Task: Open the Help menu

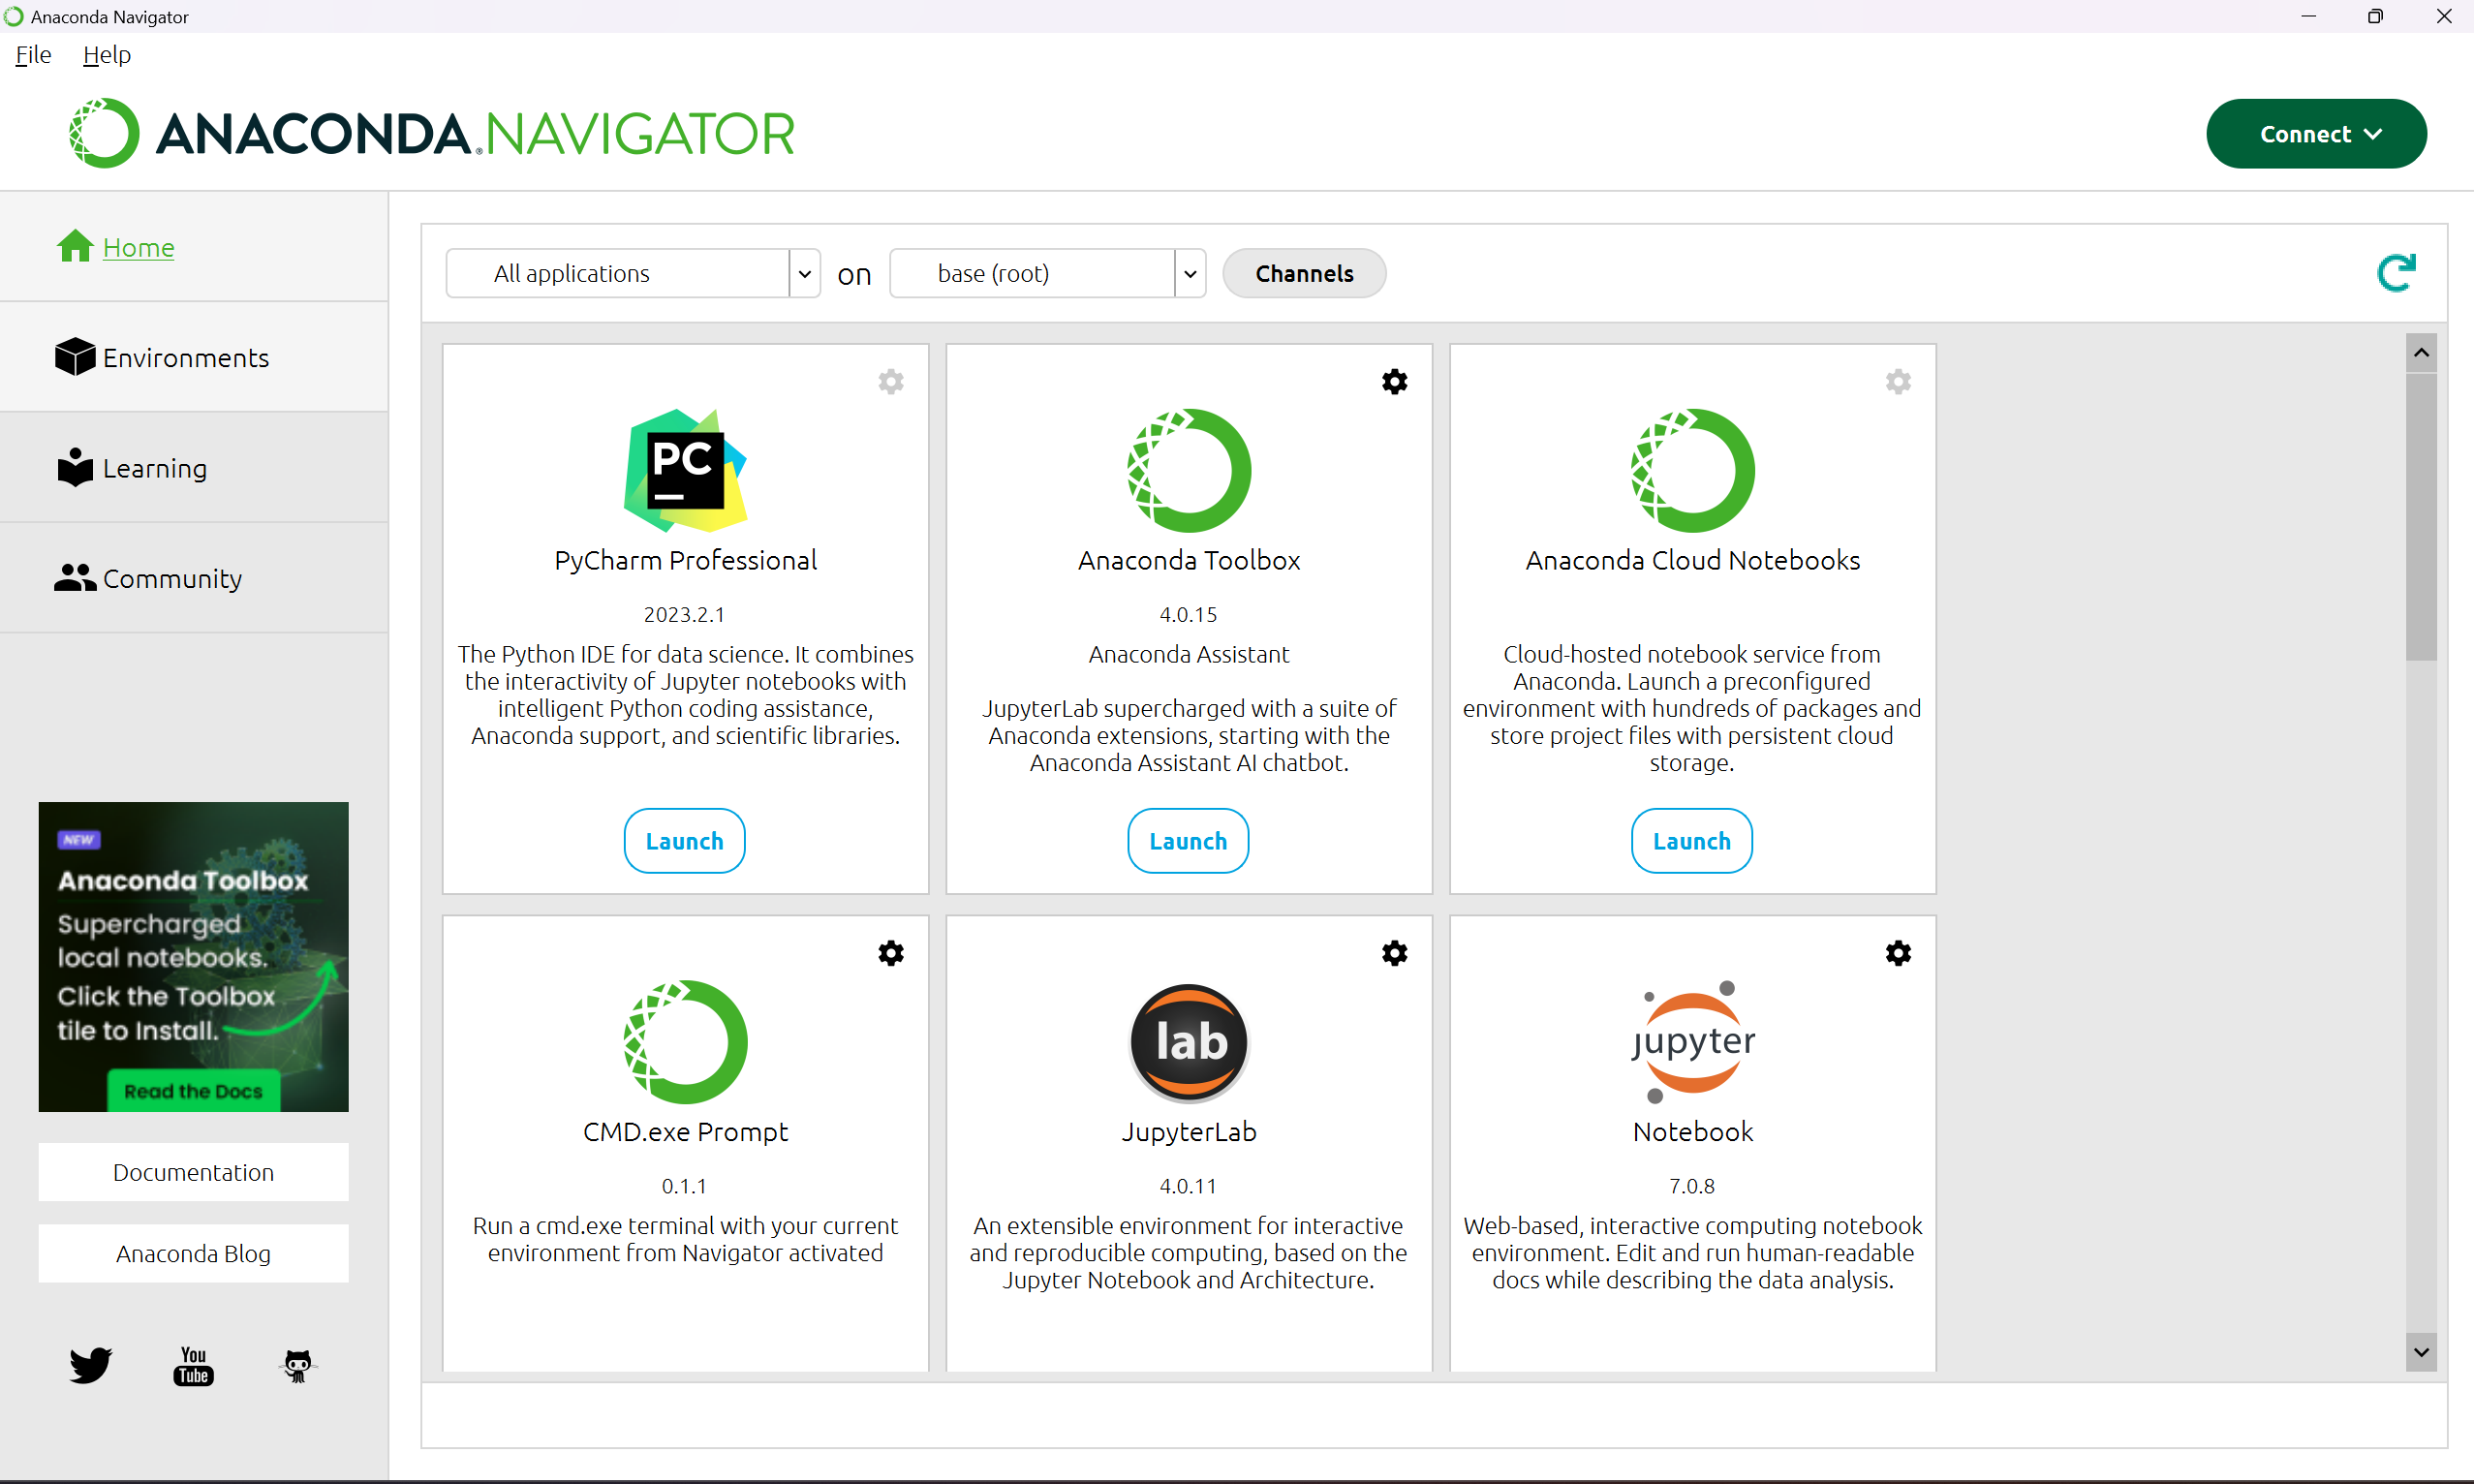Action: [106, 55]
